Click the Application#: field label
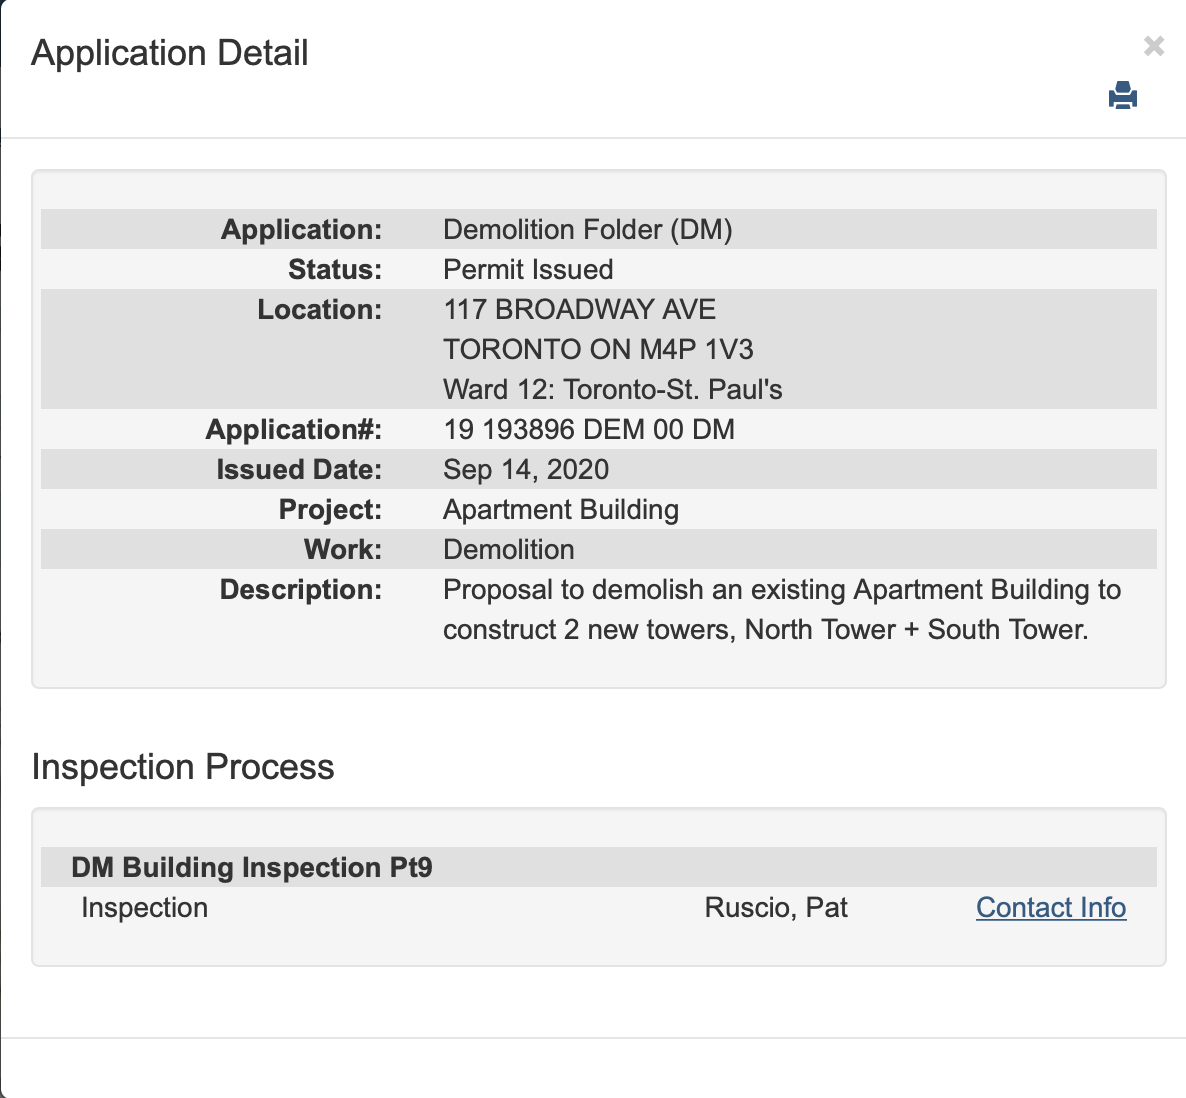 pos(293,429)
